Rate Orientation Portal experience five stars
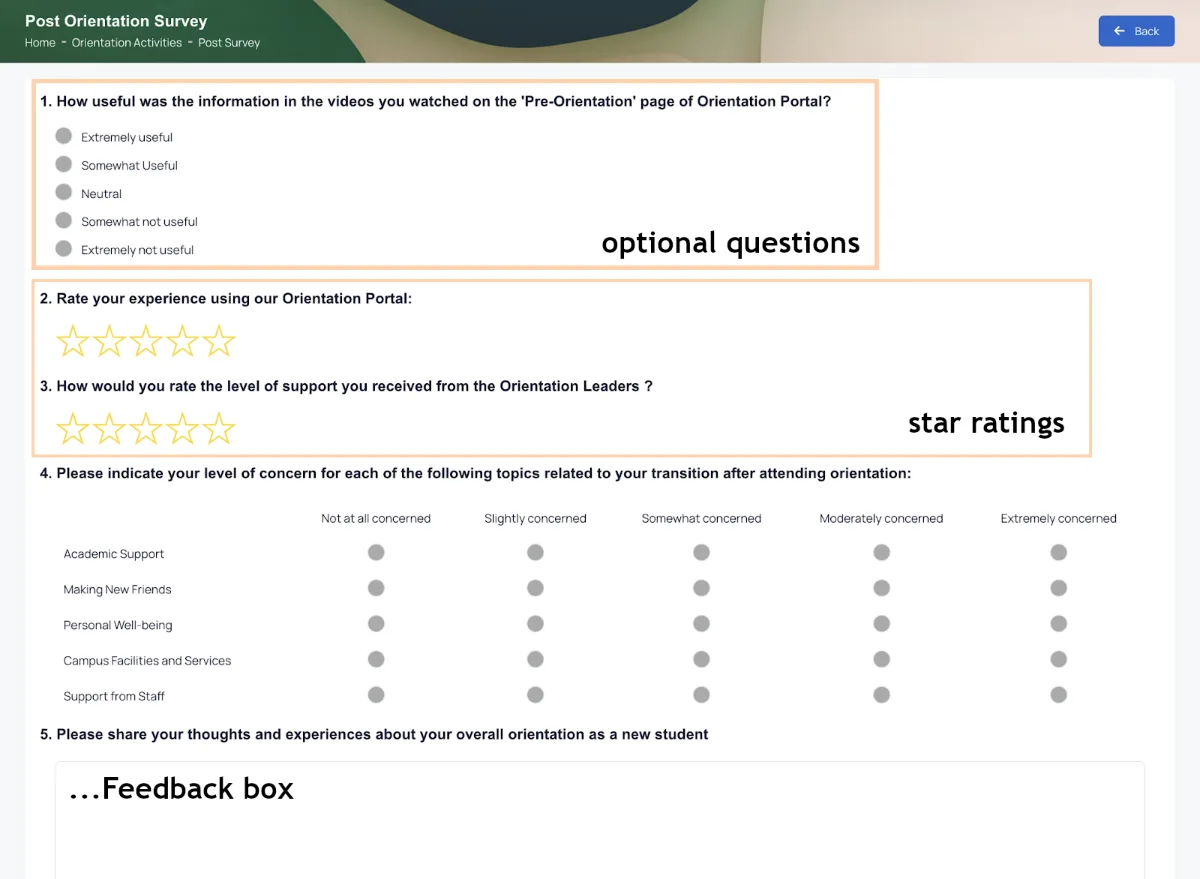The height and width of the screenshot is (879, 1200). point(219,341)
